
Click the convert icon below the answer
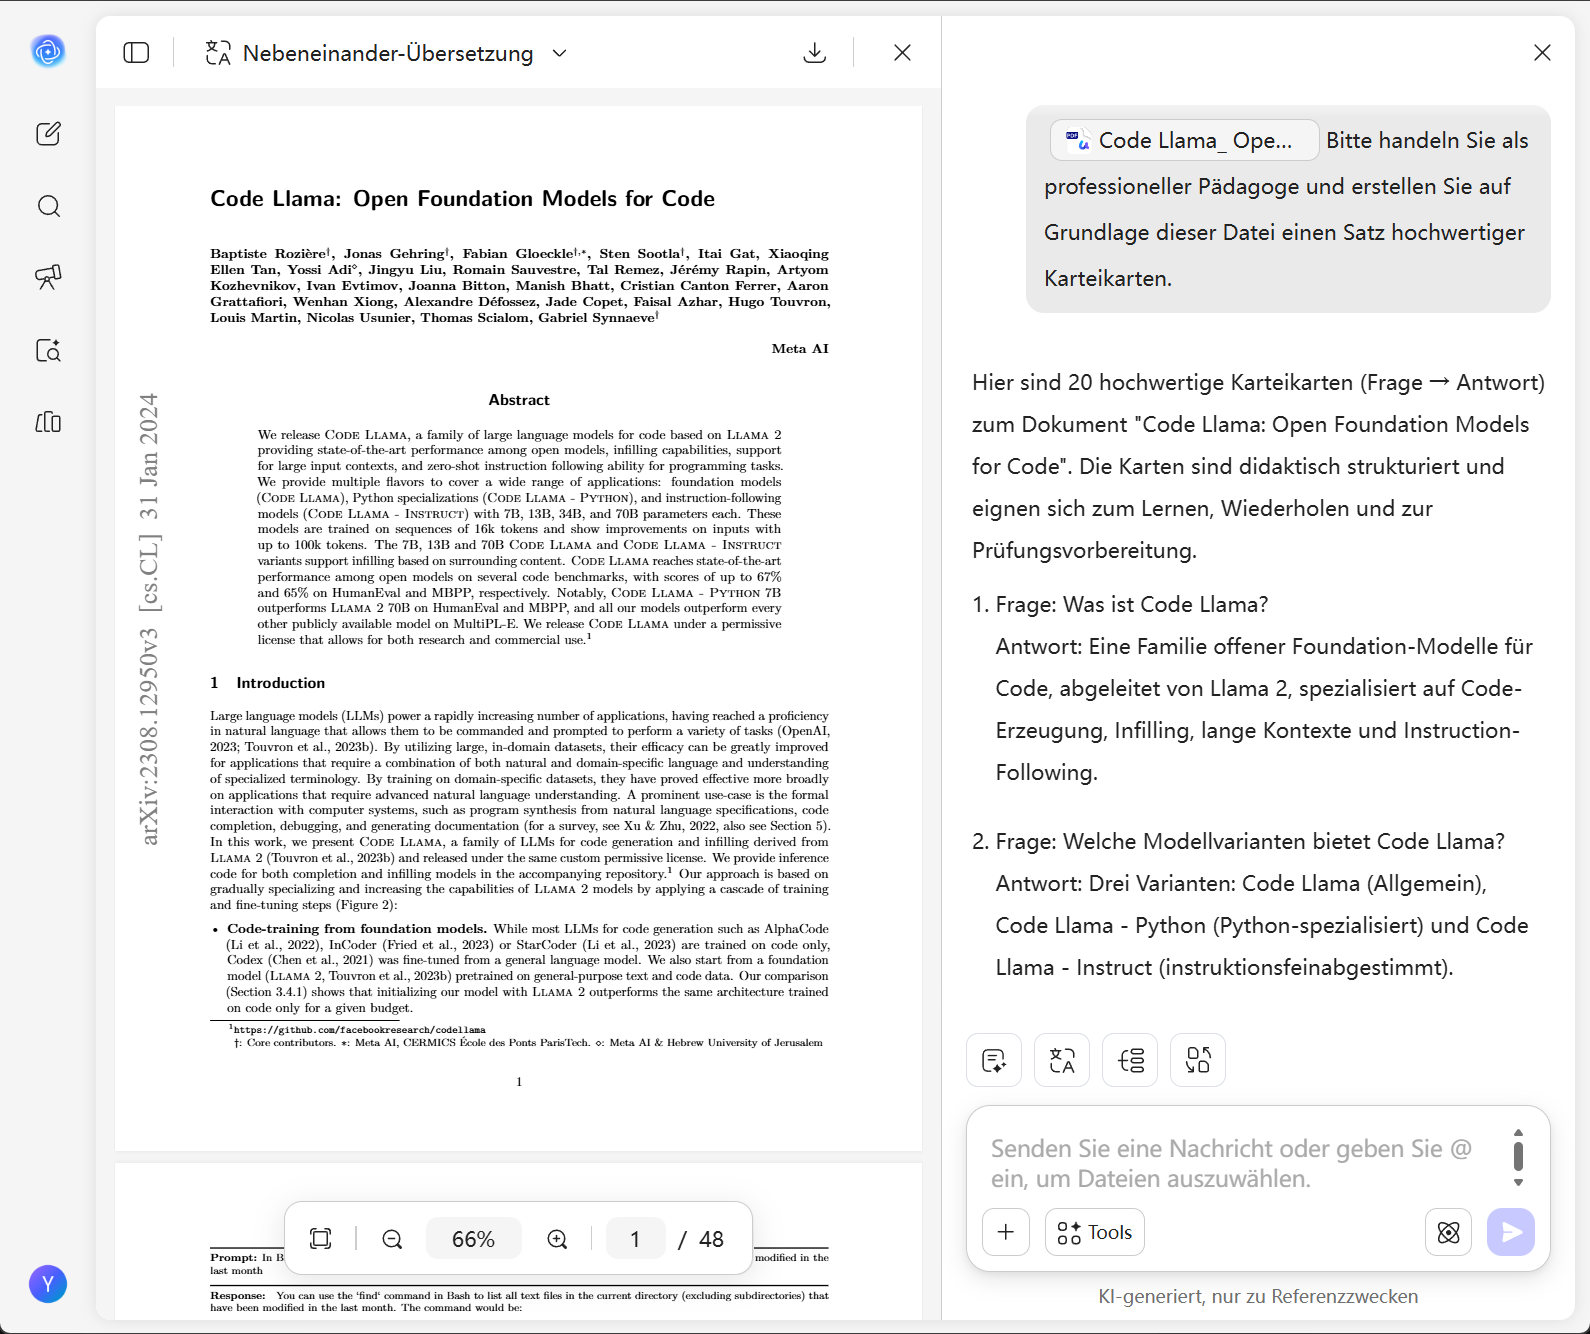click(x=1198, y=1060)
